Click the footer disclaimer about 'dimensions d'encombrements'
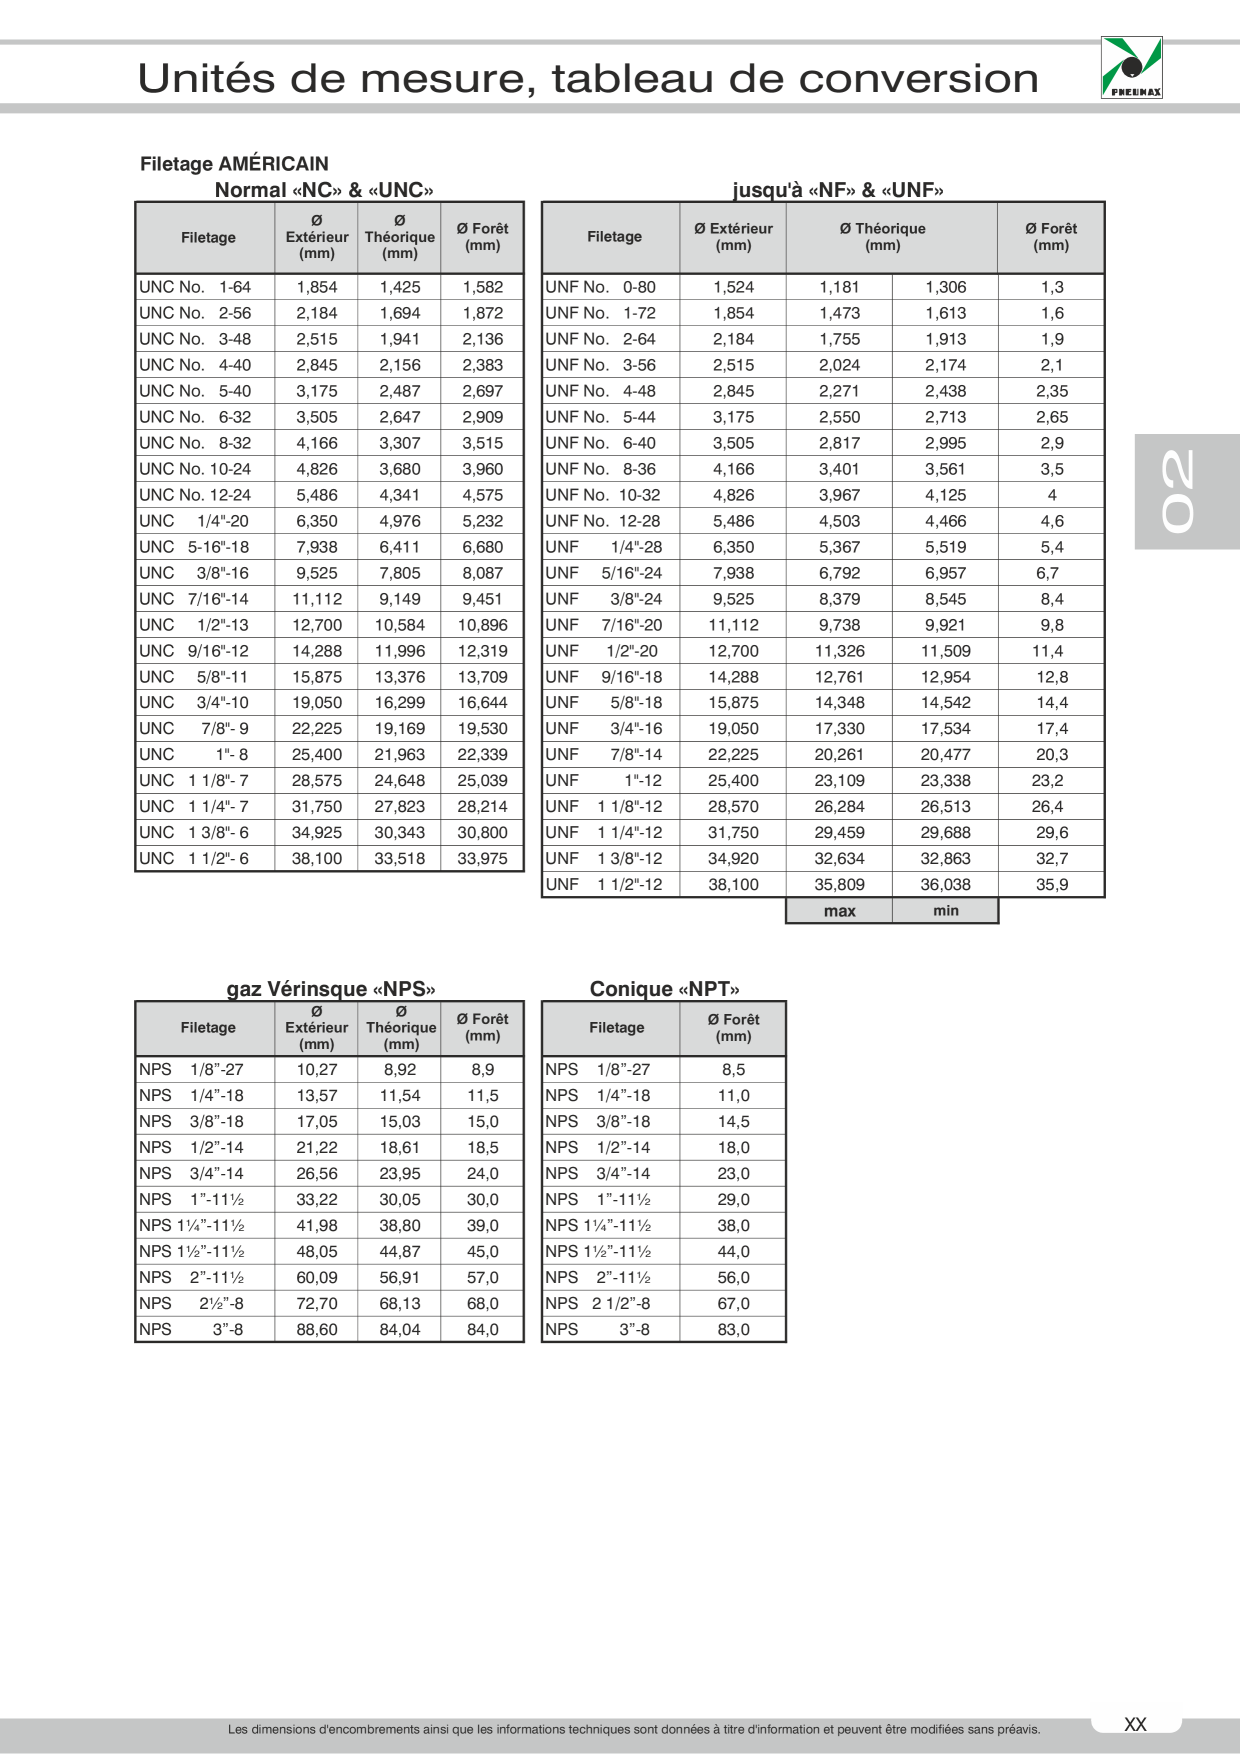Screen dimensions: 1240x1754 tap(634, 1729)
